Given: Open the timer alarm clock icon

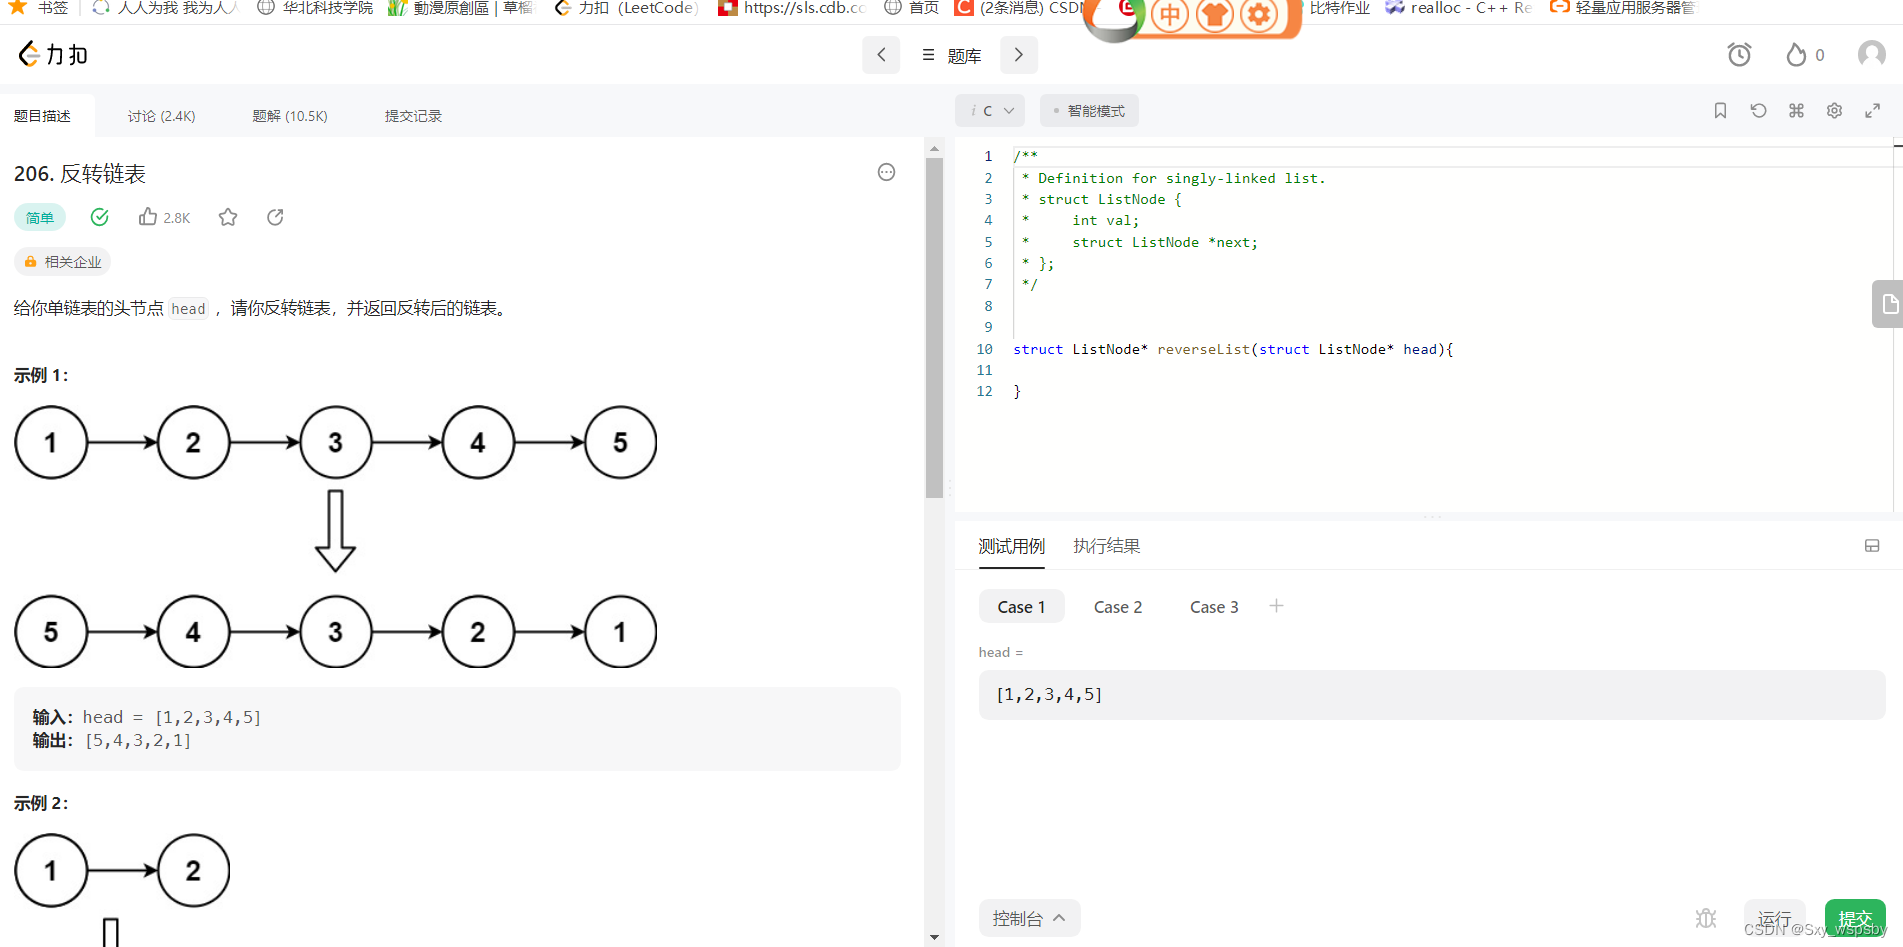Looking at the screenshot, I should (1739, 55).
